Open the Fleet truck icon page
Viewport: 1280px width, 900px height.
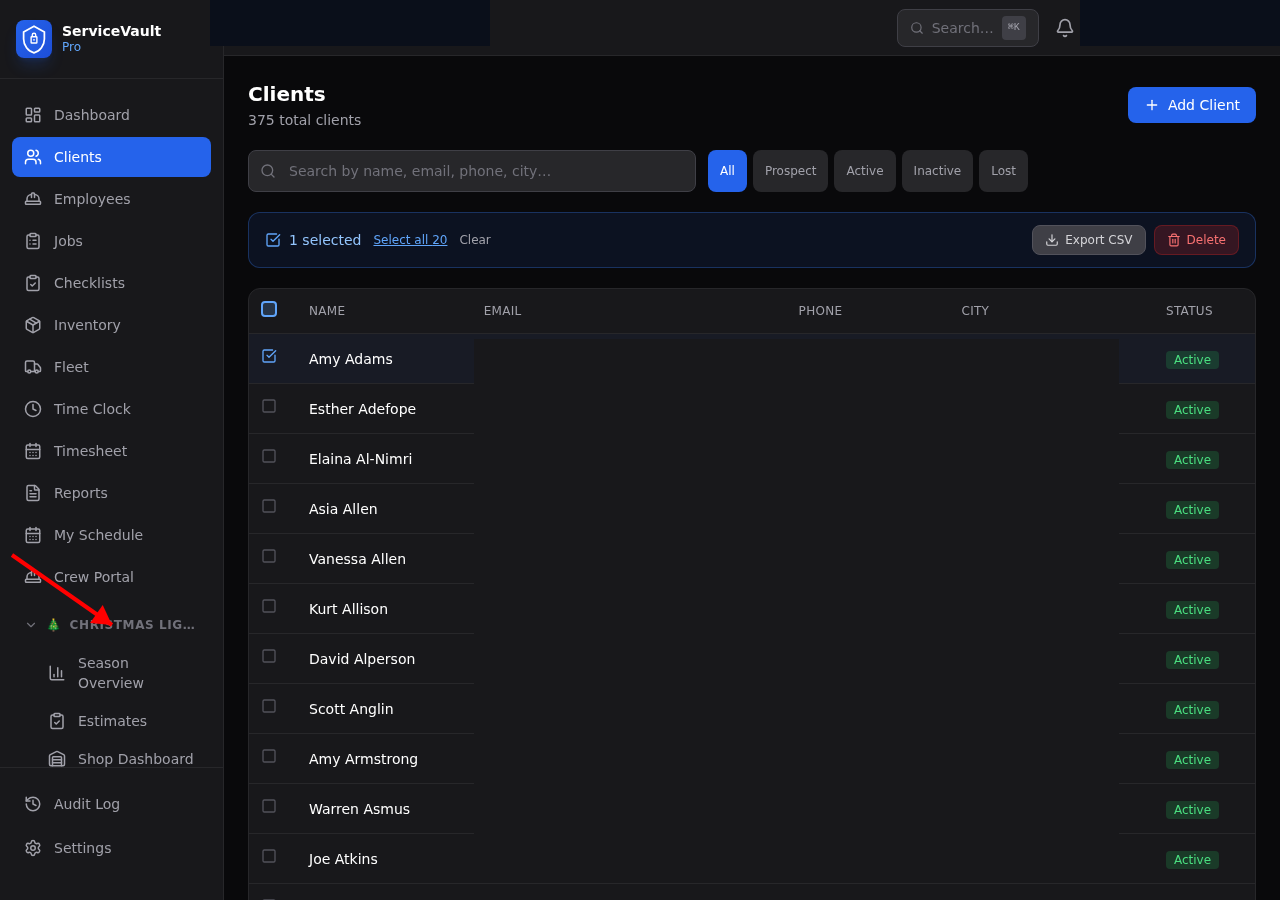click(33, 367)
